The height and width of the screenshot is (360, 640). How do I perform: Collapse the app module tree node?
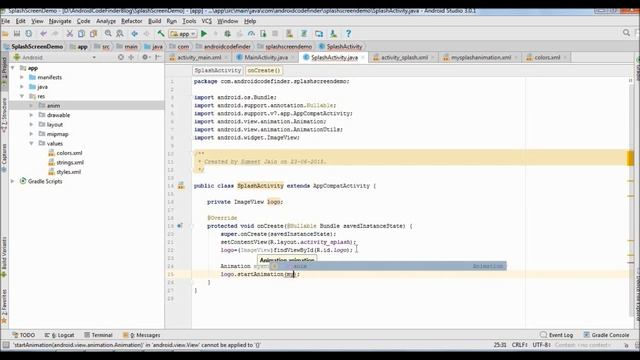point(13,68)
